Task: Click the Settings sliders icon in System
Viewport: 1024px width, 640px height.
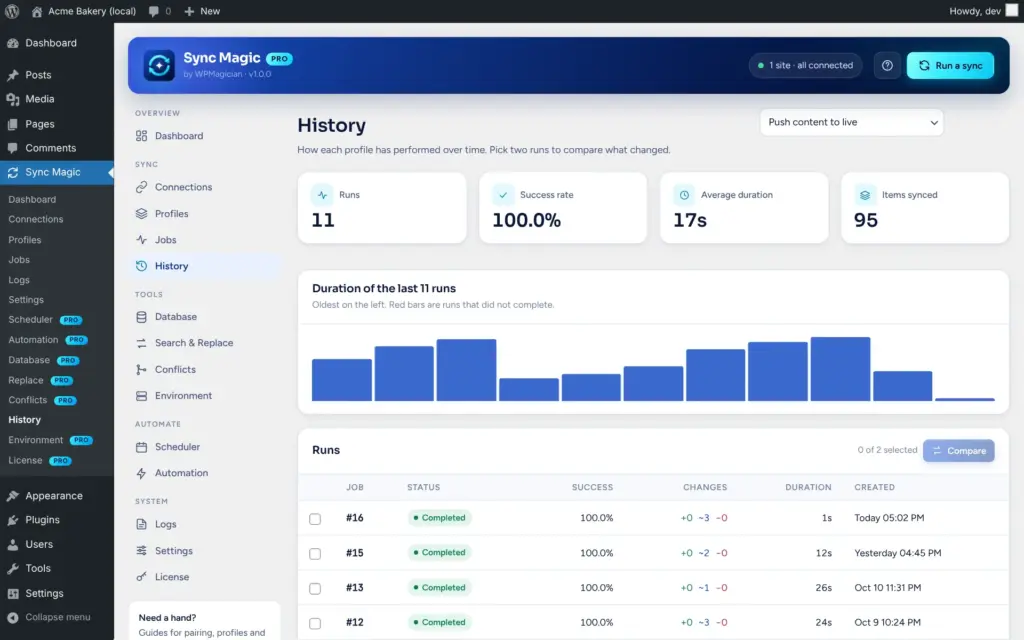Action: click(x=141, y=551)
